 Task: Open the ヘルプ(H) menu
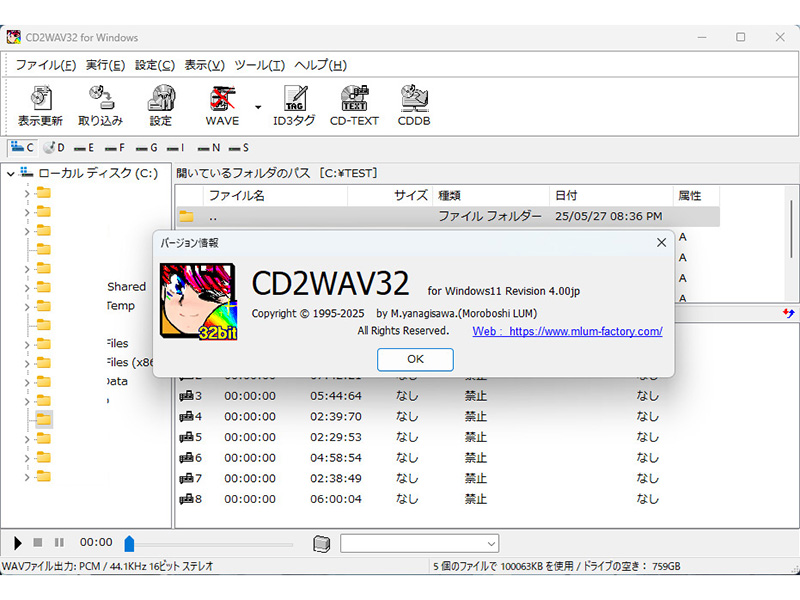pos(320,65)
